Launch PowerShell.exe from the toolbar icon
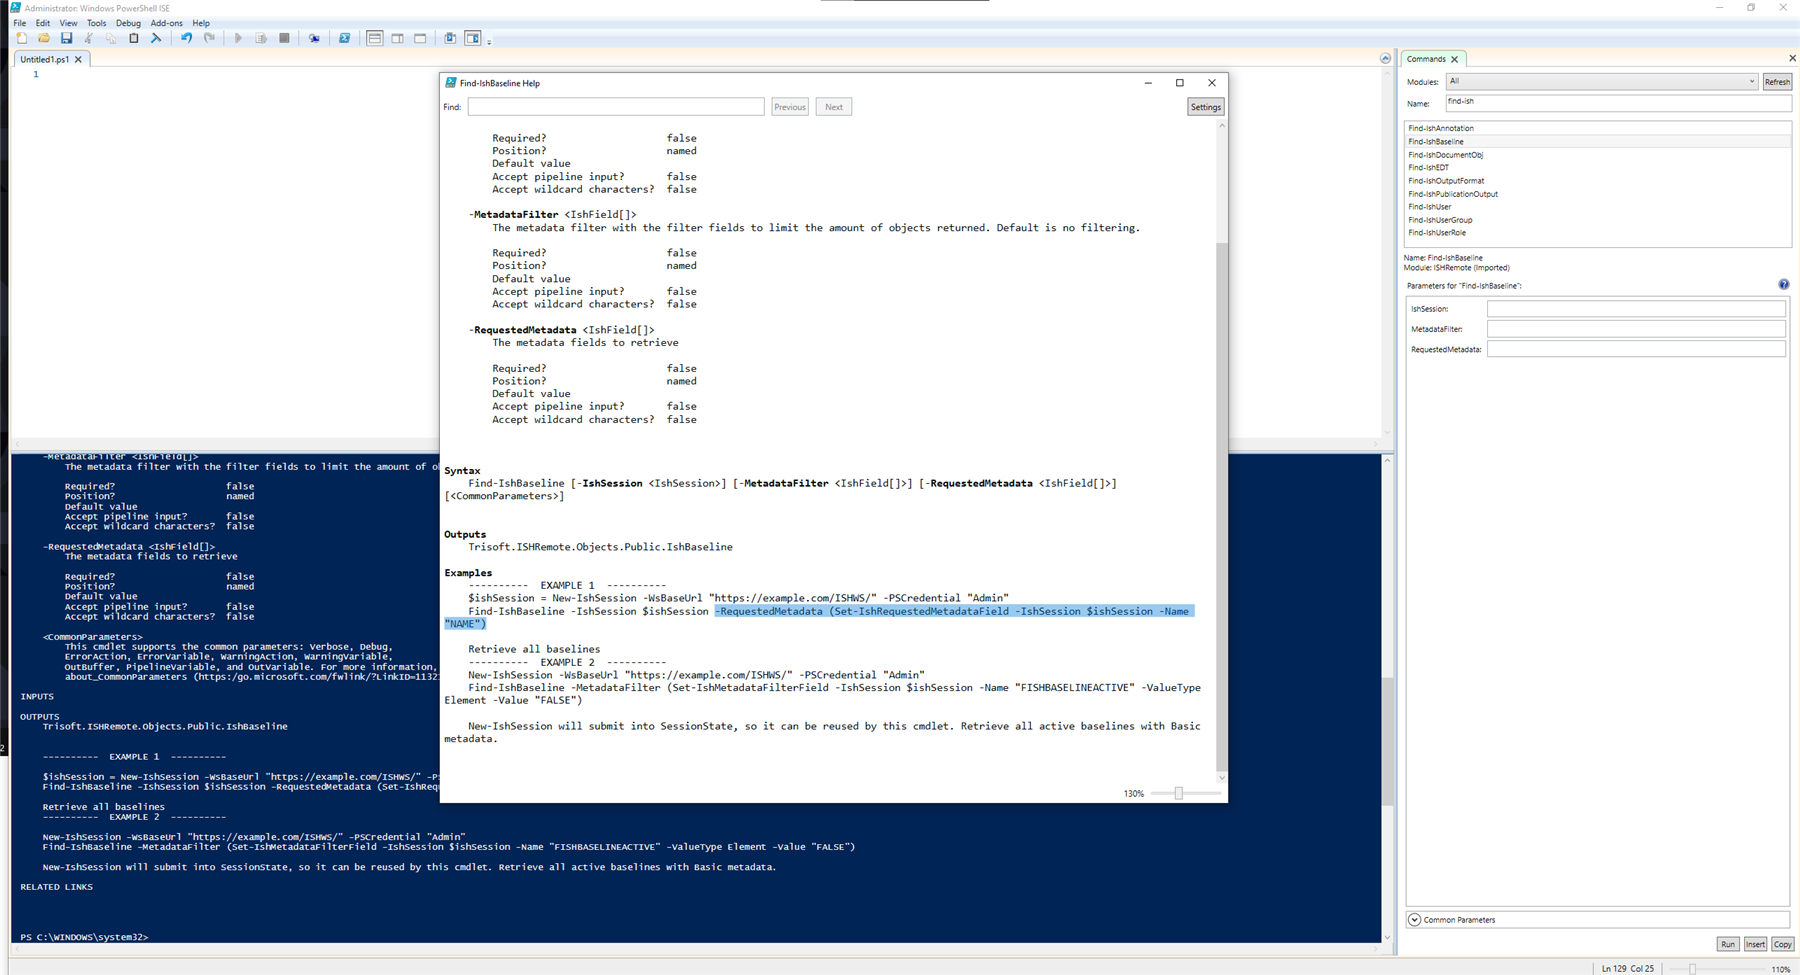 (344, 38)
